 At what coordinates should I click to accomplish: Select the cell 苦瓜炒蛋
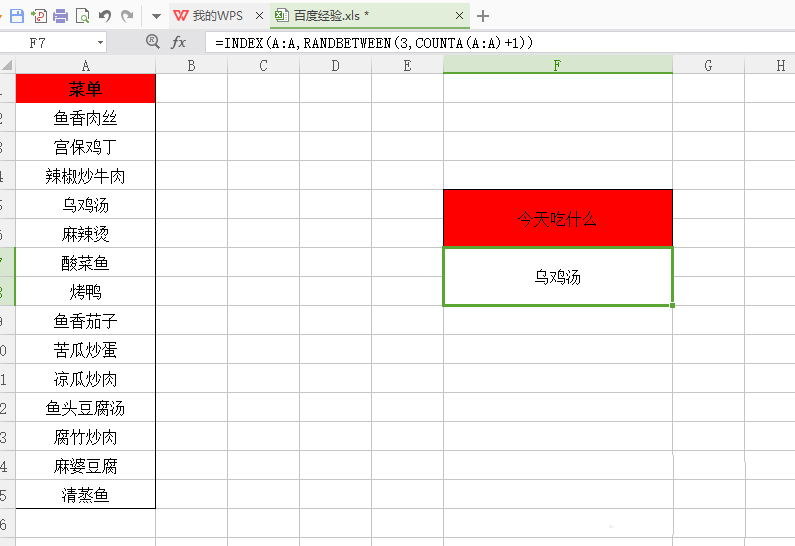[x=86, y=349]
